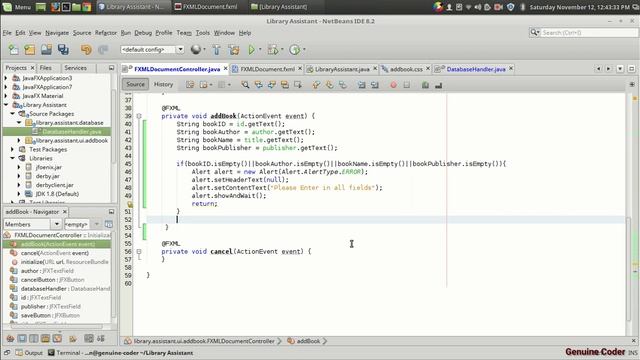Open the Navigate menu
Image resolution: width=640 pixels, height=360 pixels.
[57, 33]
